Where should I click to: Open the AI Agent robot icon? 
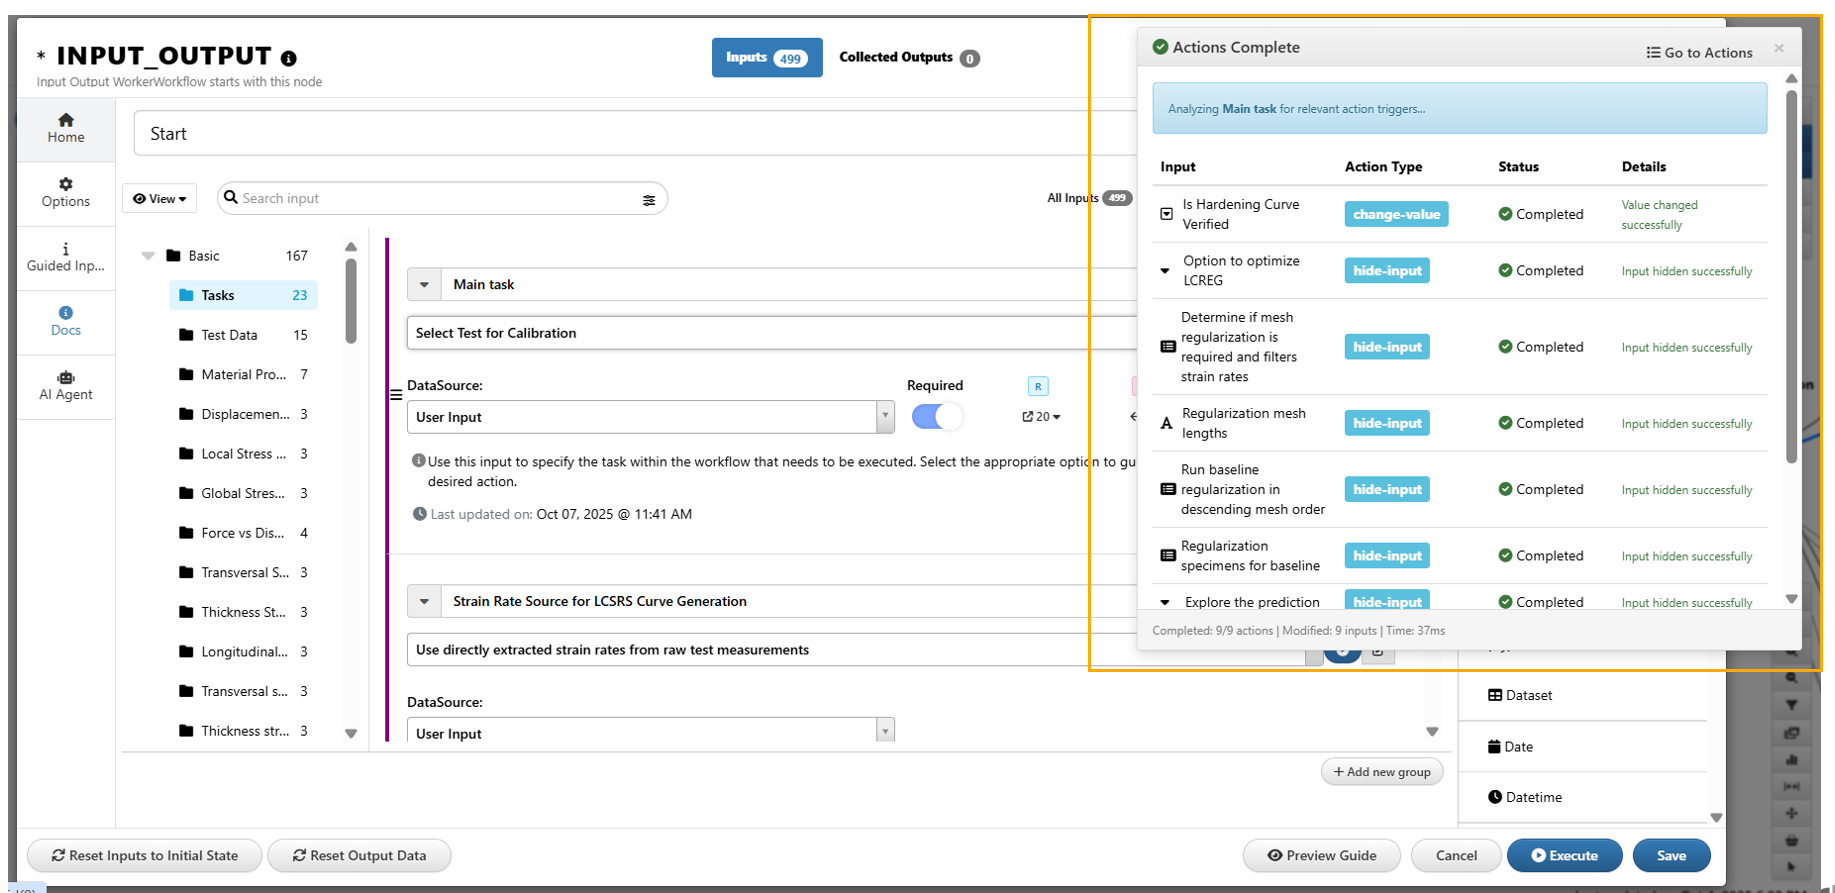tap(66, 378)
